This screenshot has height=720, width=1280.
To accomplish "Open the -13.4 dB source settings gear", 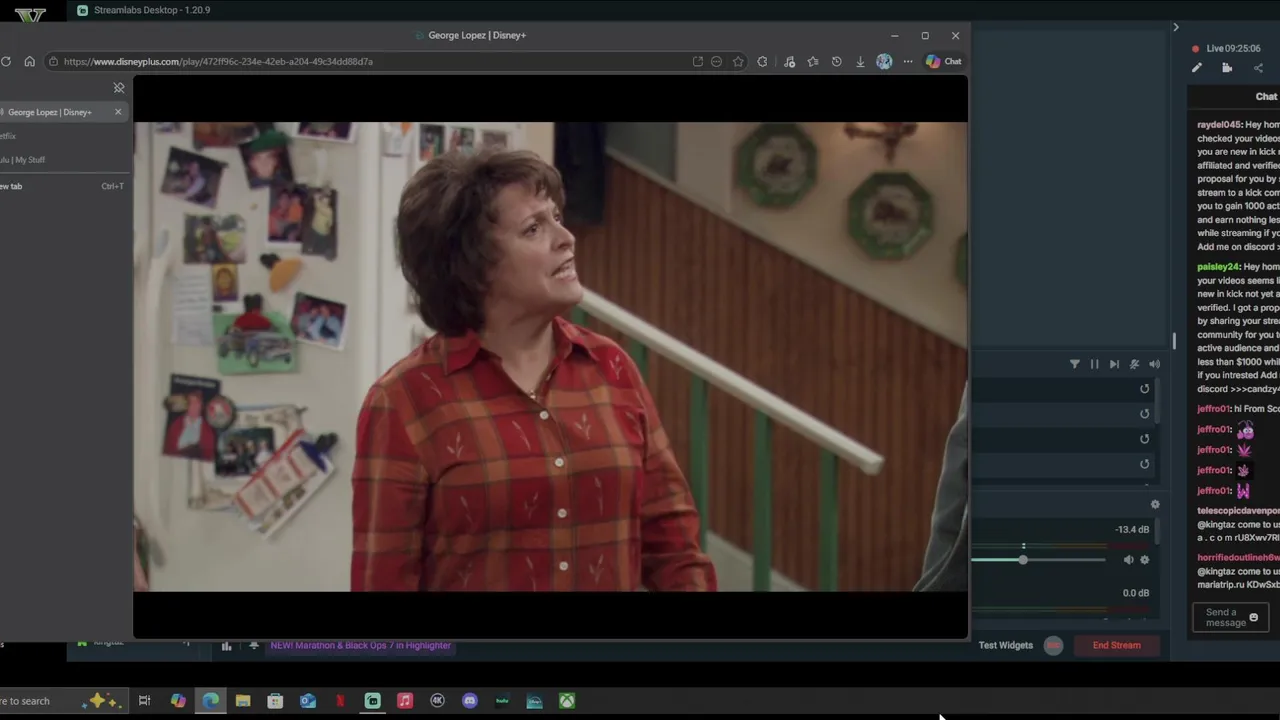I will (x=1145, y=560).
